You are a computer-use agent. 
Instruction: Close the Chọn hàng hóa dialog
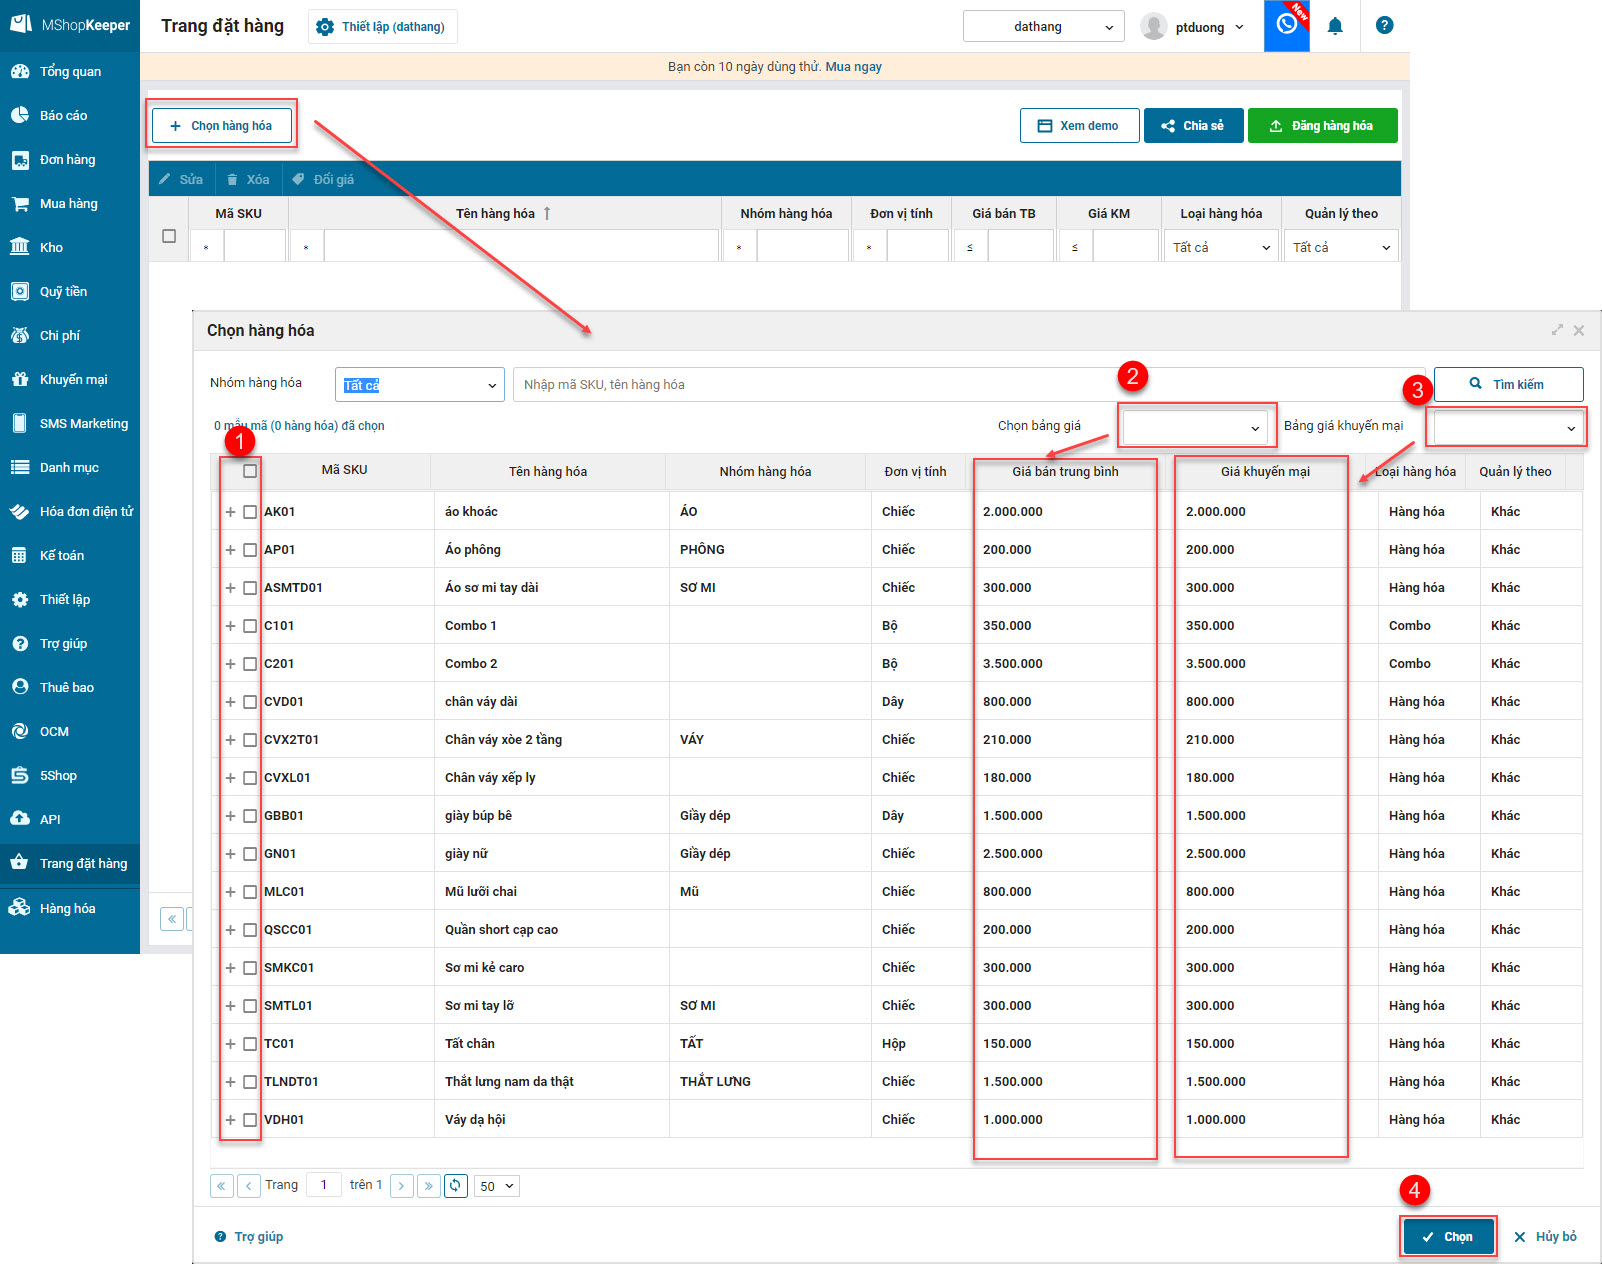point(1579,330)
